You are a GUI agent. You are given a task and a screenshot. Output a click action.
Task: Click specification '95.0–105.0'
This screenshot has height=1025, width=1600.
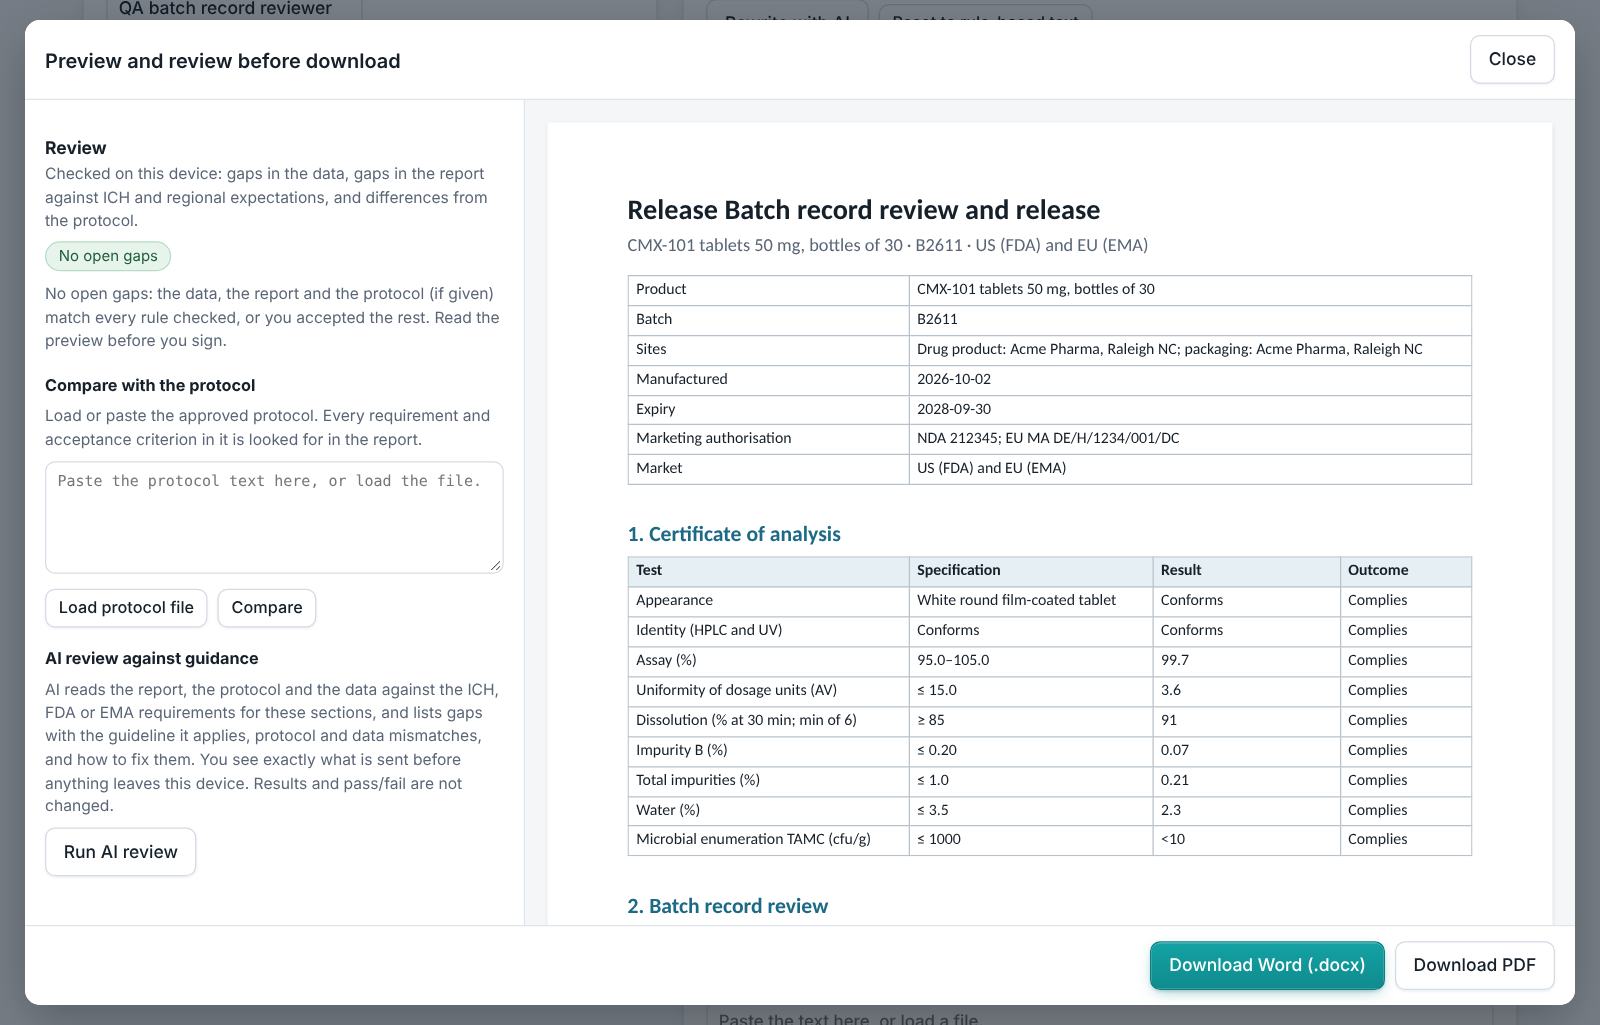pyautogui.click(x=953, y=660)
